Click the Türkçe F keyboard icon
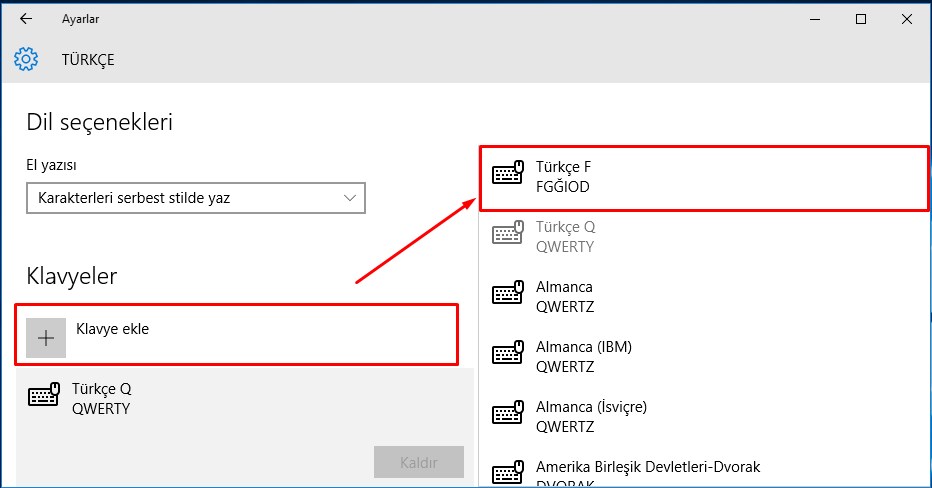Screen dimensions: 932x488 tap(508, 175)
